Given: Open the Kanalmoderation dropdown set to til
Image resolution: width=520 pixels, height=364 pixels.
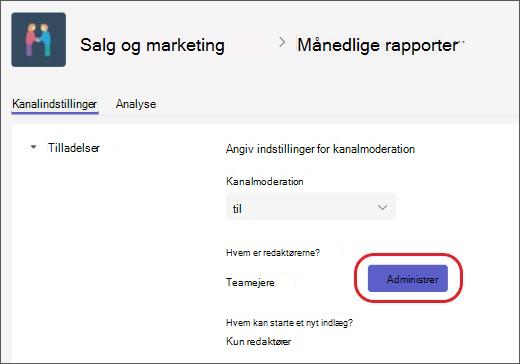Looking at the screenshot, I should (x=311, y=207).
